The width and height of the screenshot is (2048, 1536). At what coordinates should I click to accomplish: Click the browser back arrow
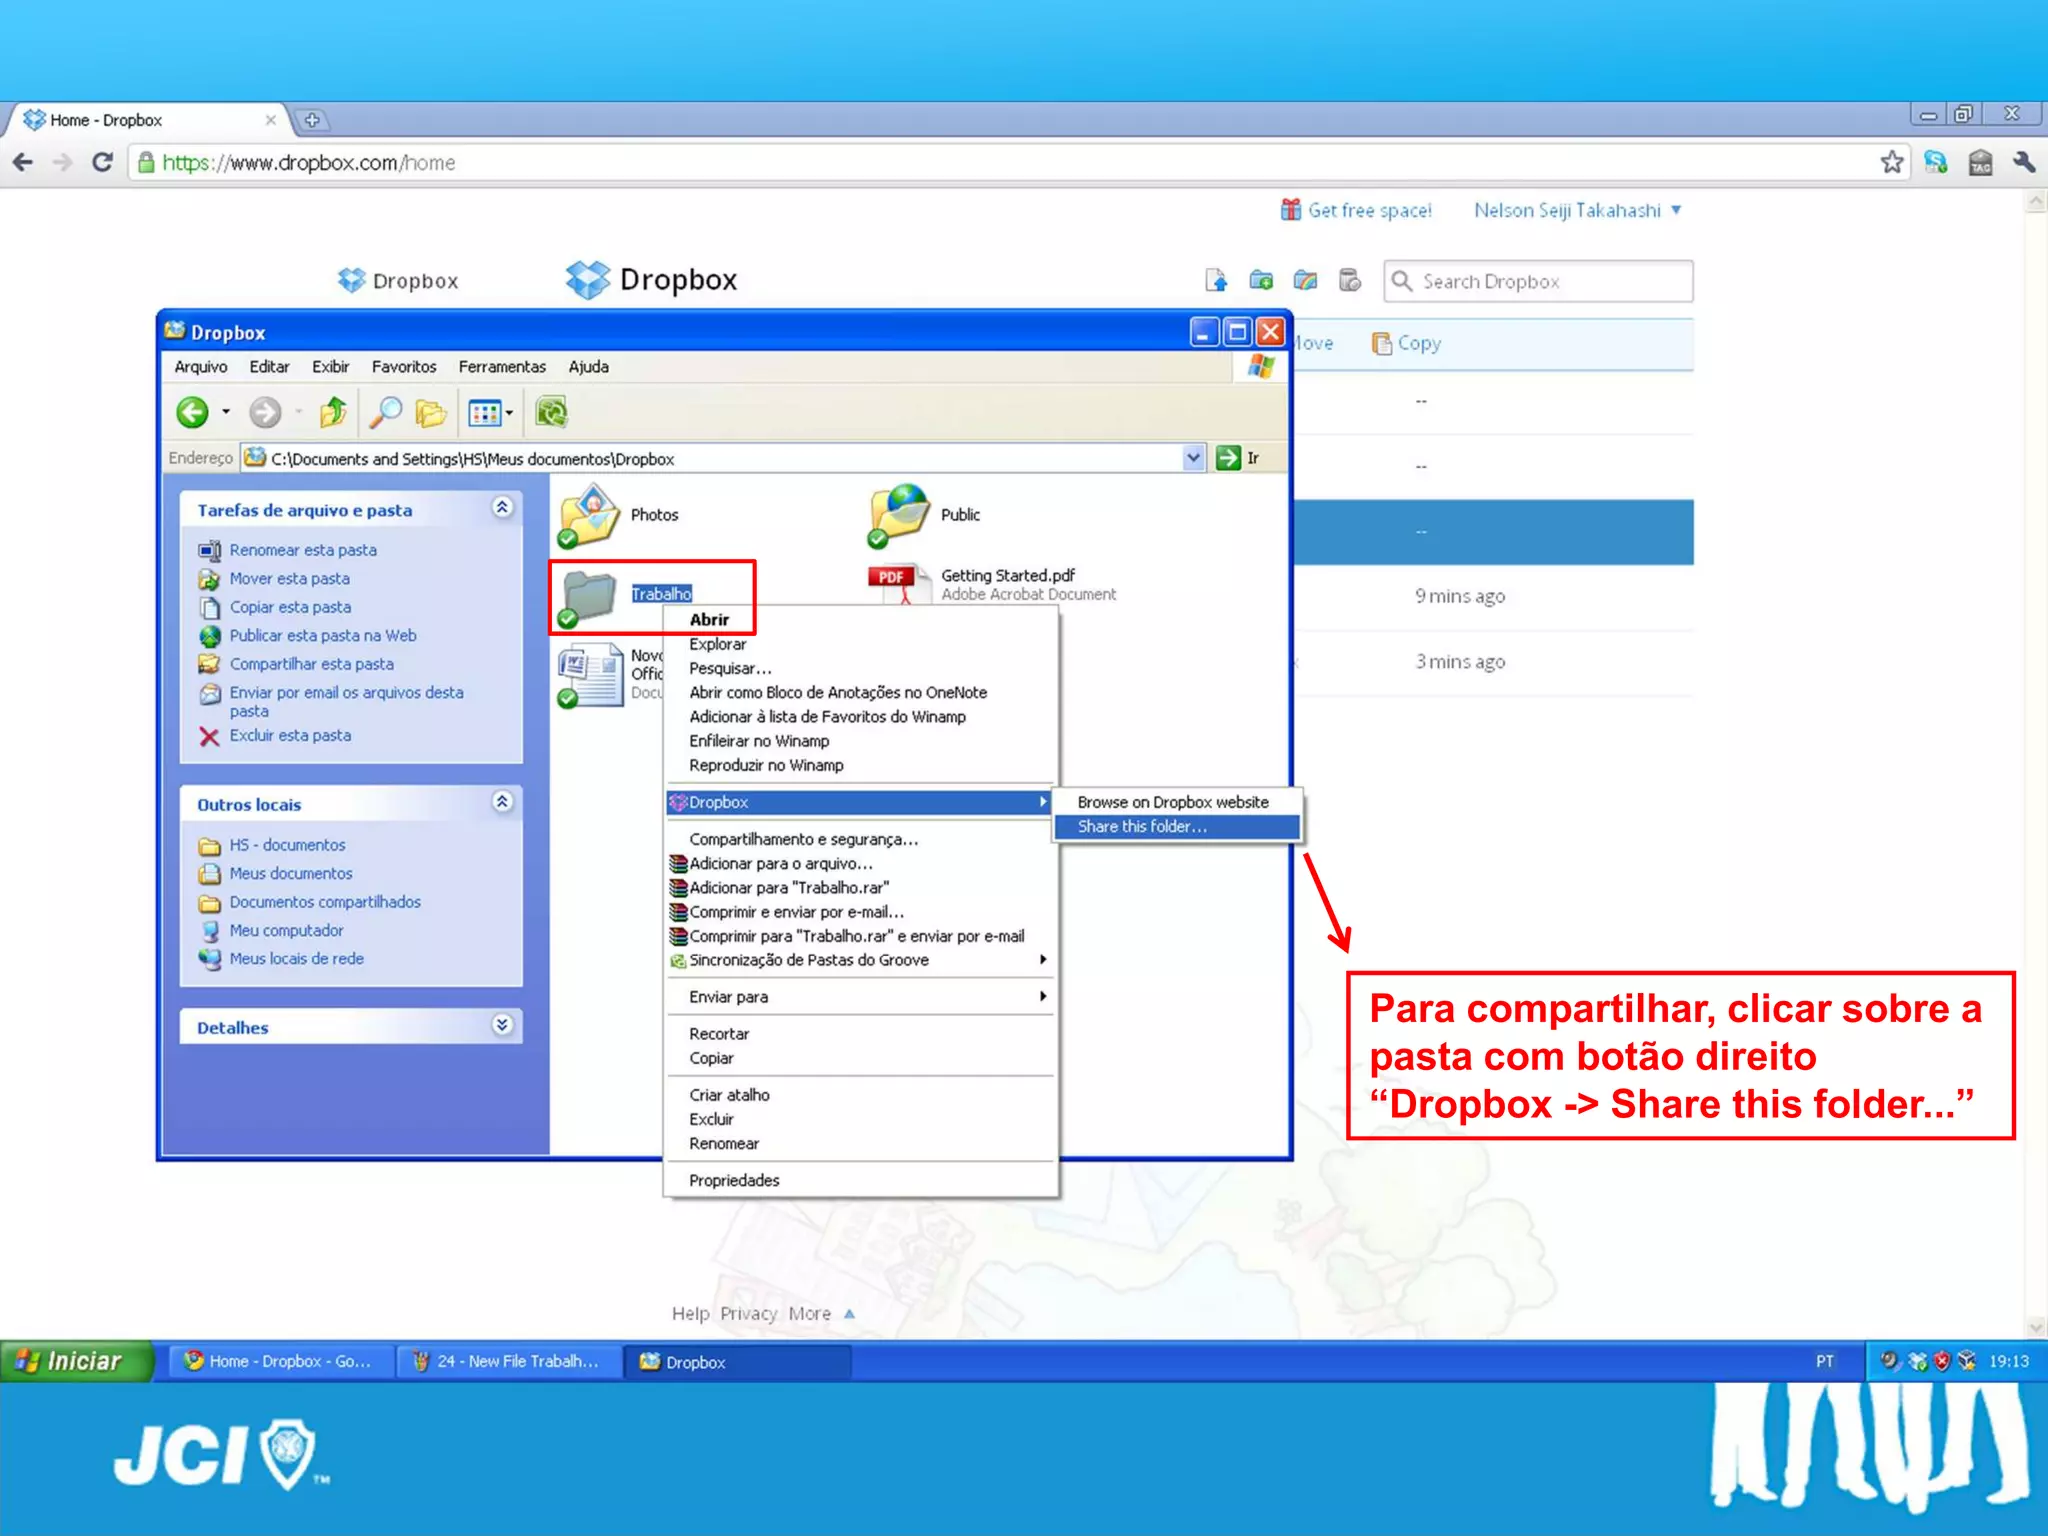24,162
